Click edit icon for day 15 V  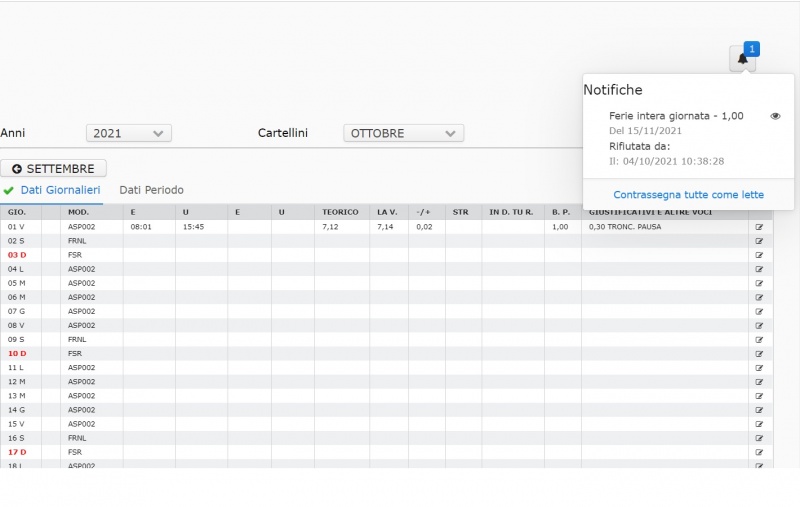tap(759, 424)
